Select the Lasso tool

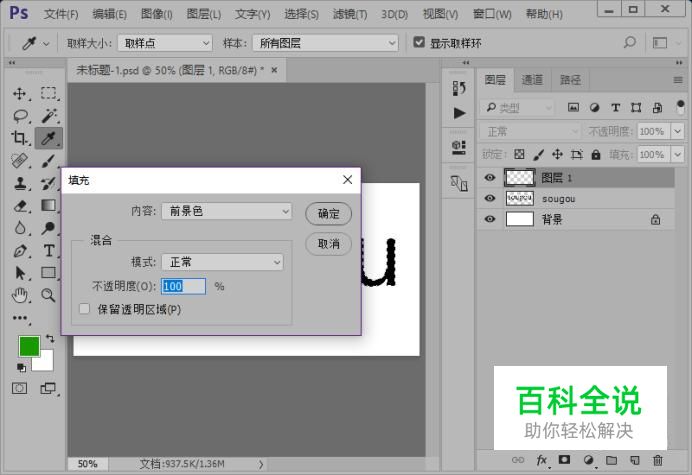pyautogui.click(x=20, y=116)
